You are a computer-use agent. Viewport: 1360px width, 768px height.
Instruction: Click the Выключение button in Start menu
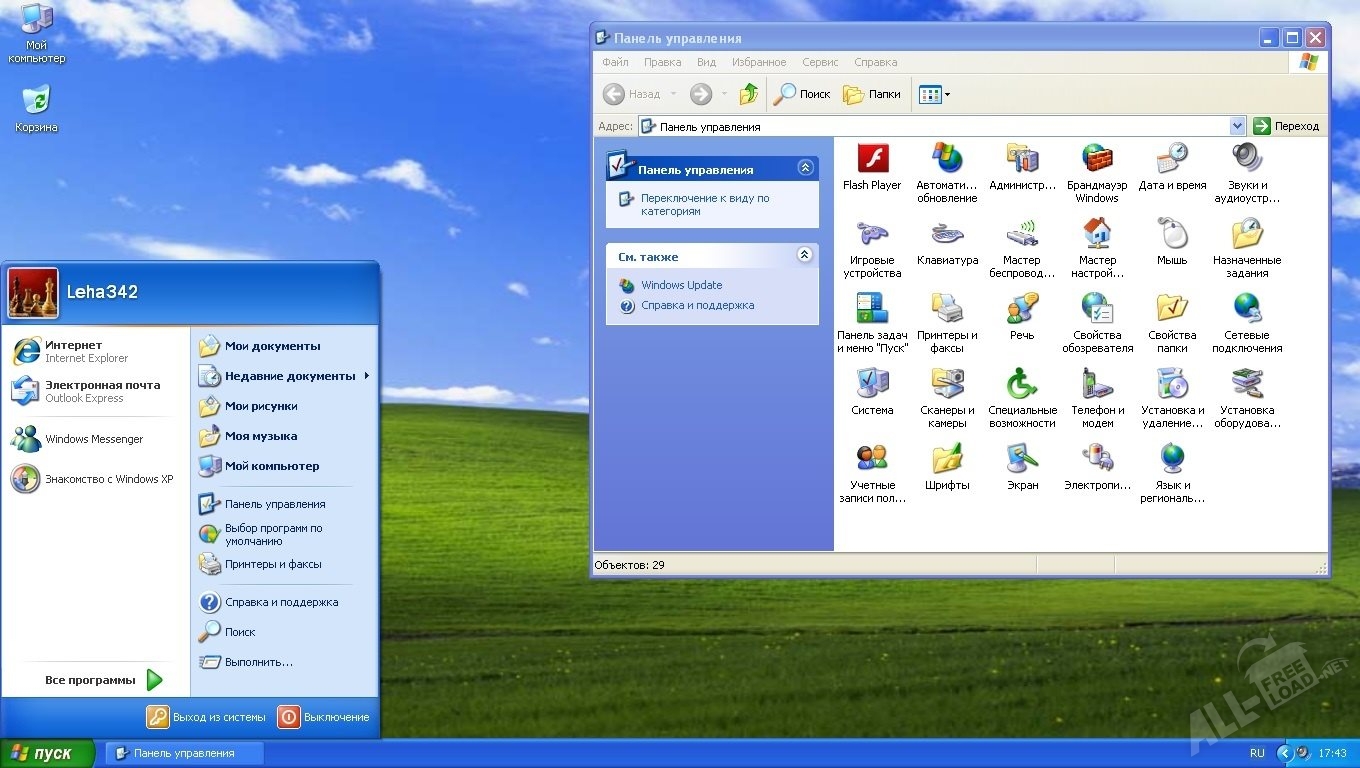tap(324, 717)
